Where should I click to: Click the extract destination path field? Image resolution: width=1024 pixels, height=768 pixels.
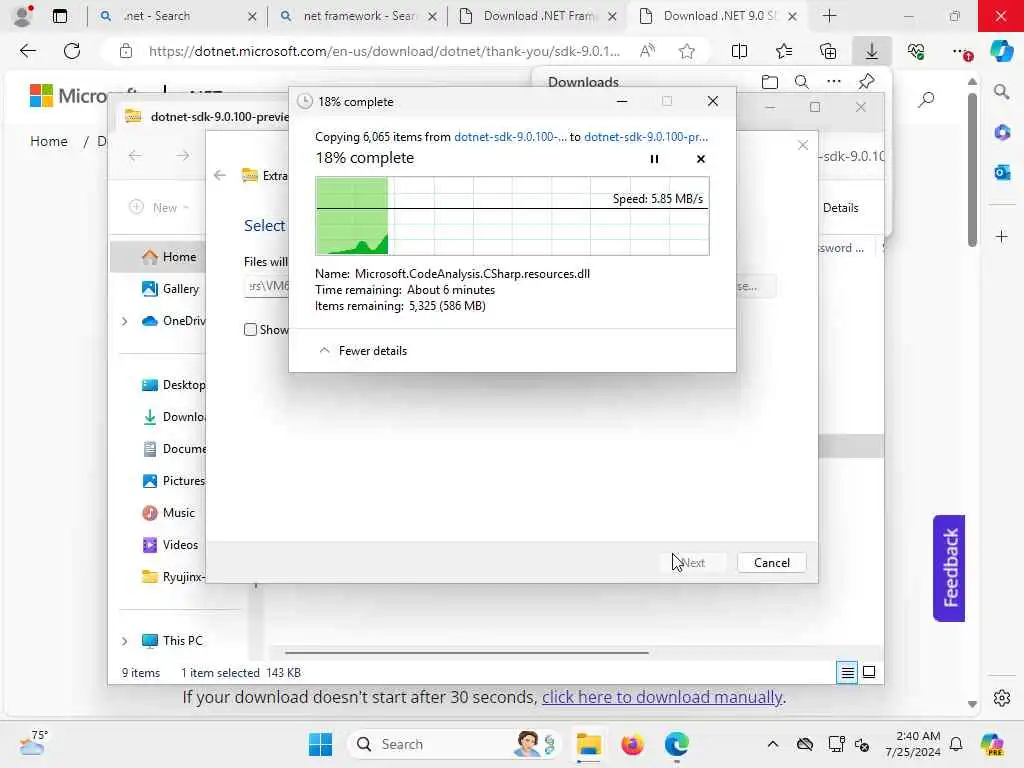pyautogui.click(x=266, y=286)
